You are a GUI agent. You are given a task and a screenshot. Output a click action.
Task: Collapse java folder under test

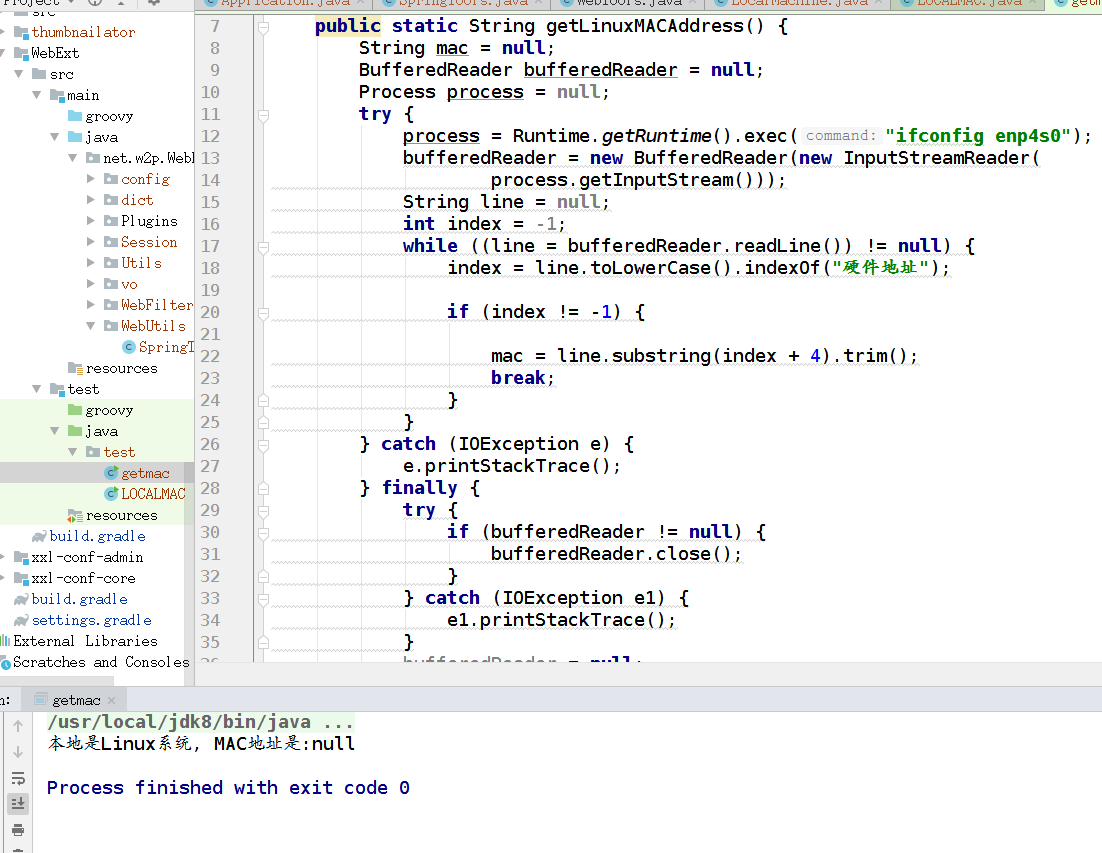[x=54, y=431]
